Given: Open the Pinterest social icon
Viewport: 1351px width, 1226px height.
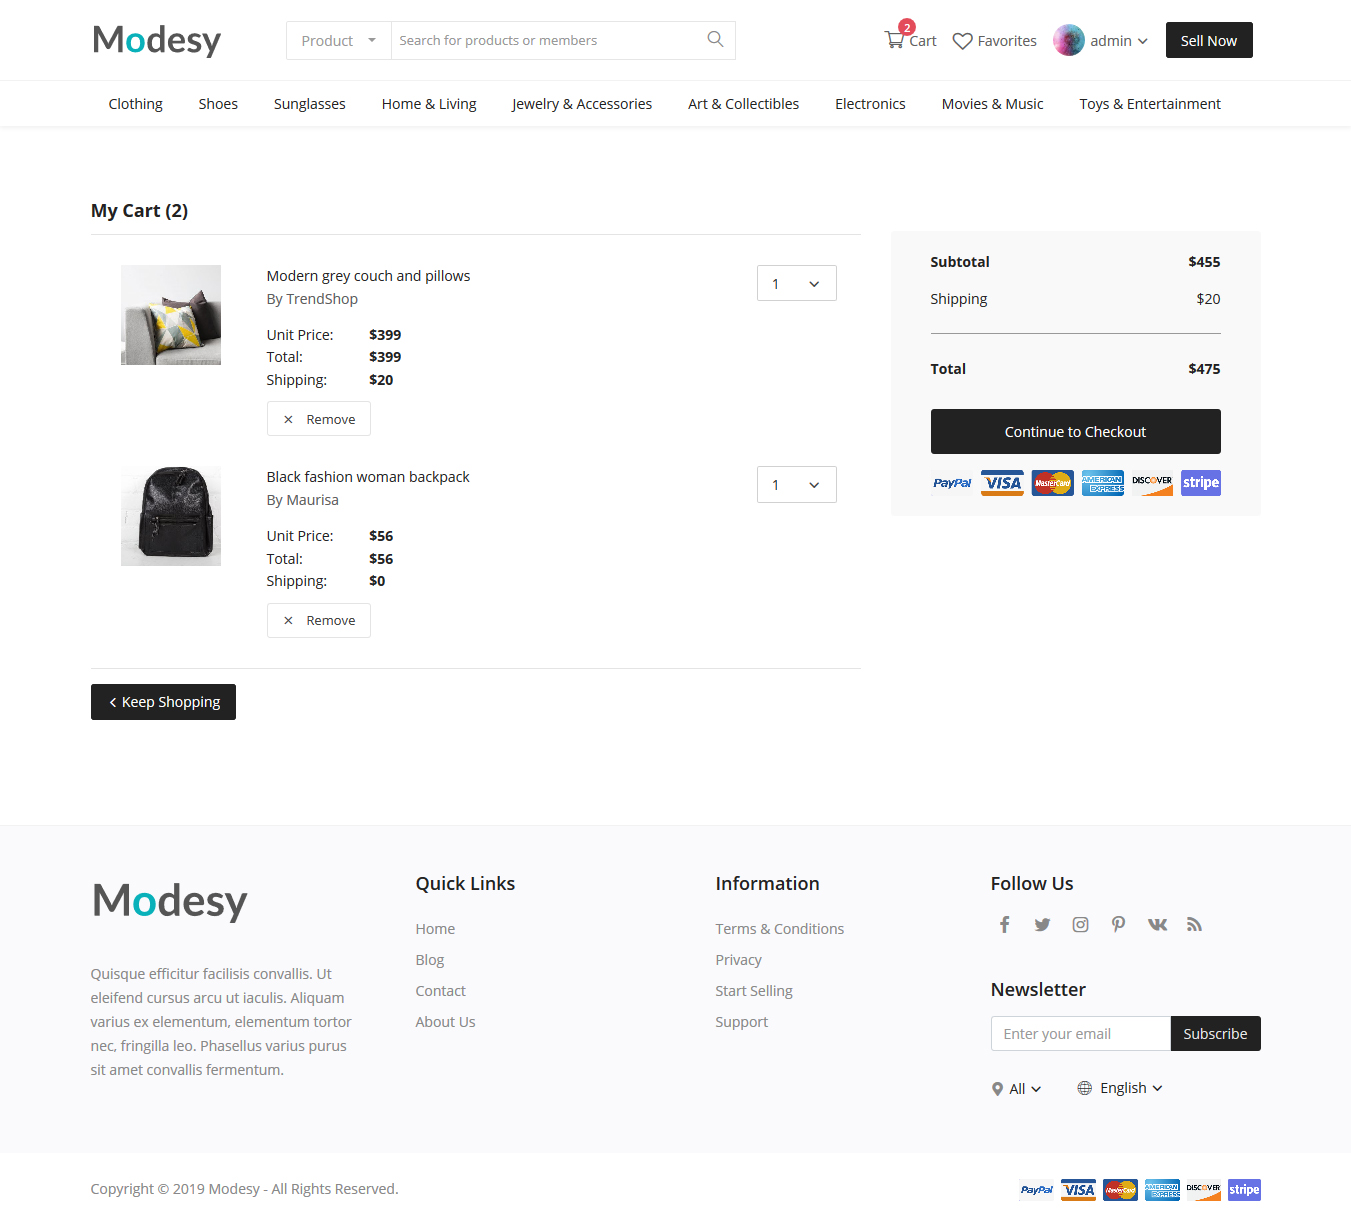Looking at the screenshot, I should pyautogui.click(x=1118, y=924).
